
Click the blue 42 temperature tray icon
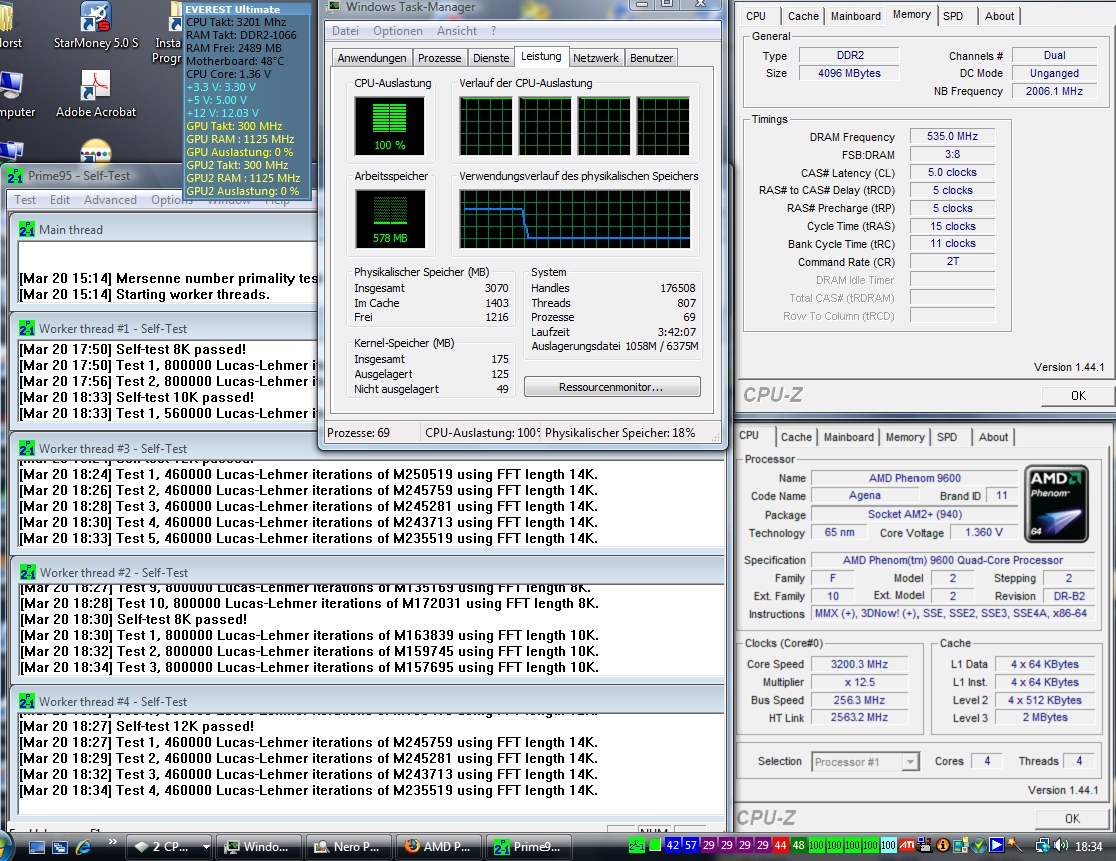(673, 845)
